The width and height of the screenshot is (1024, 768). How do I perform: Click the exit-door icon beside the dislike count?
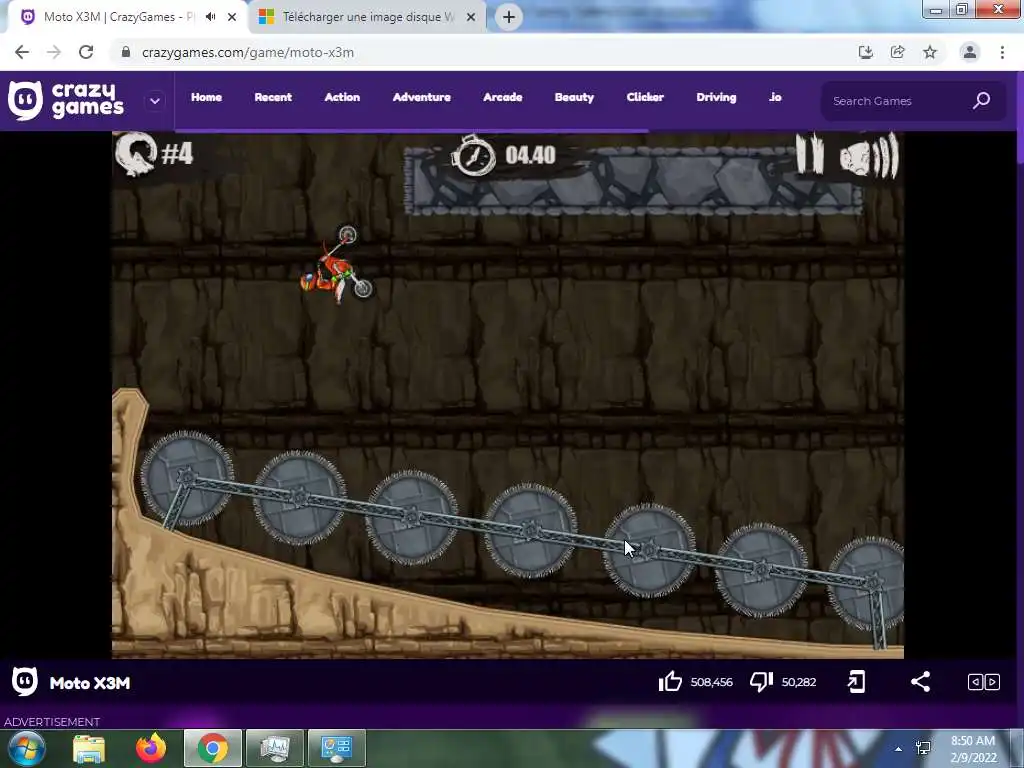pos(856,682)
